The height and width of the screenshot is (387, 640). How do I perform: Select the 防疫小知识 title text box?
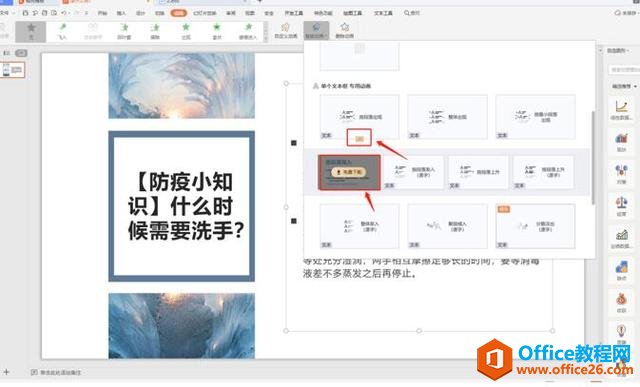click(182, 206)
